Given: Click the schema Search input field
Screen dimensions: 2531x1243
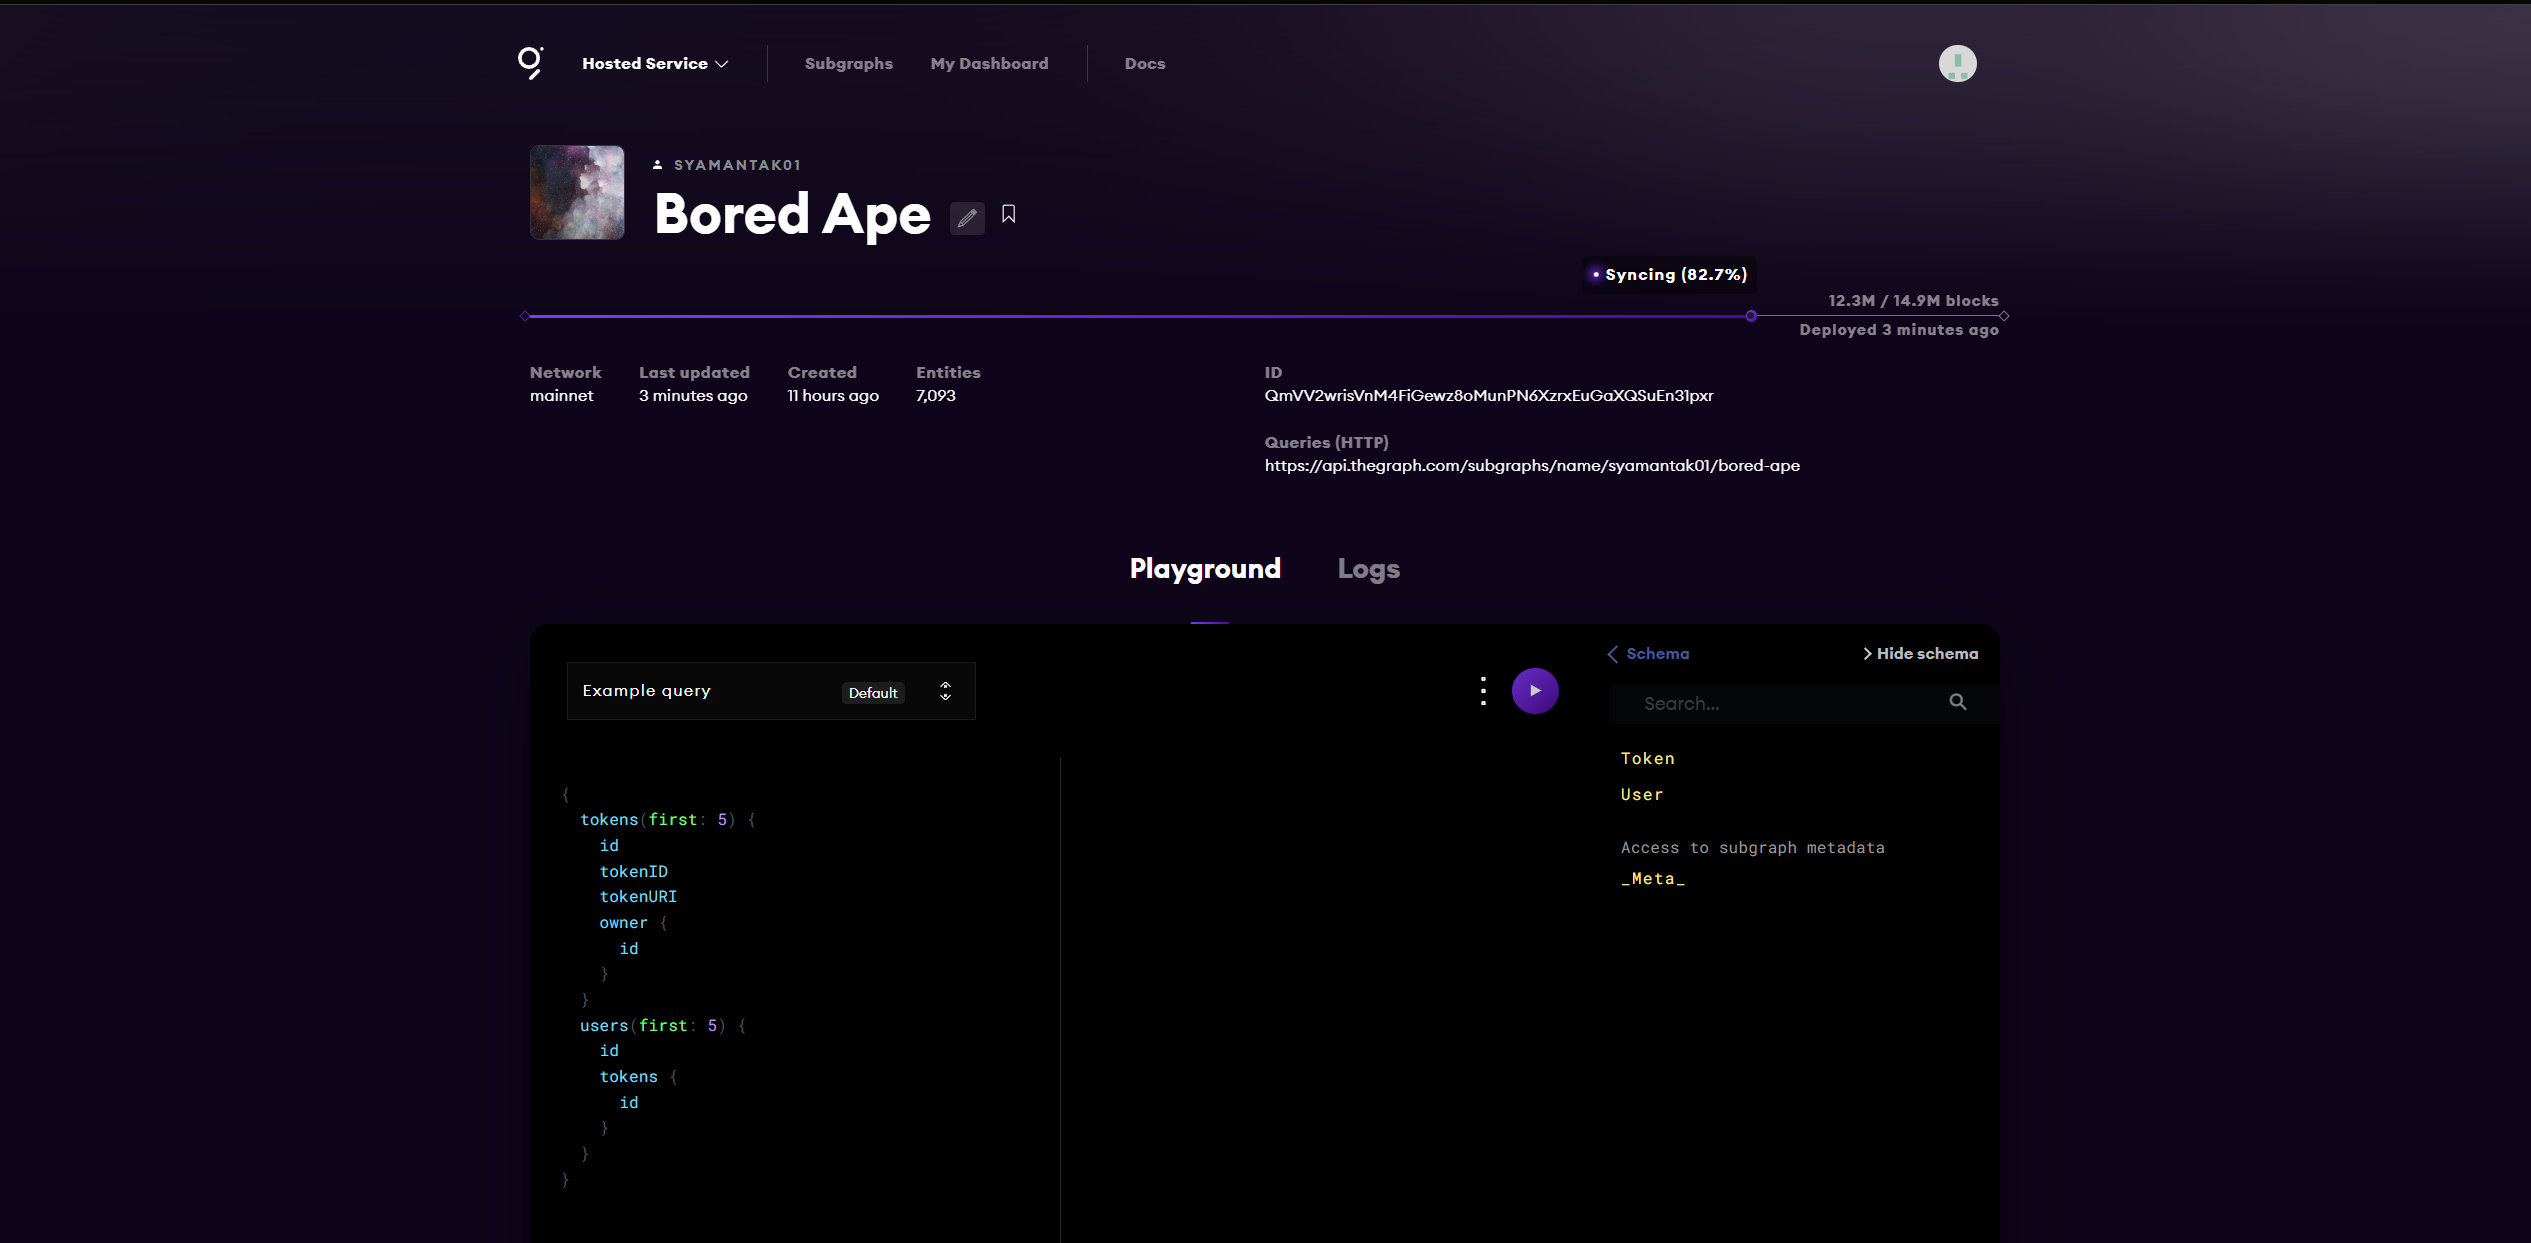Looking at the screenshot, I should [1790, 702].
